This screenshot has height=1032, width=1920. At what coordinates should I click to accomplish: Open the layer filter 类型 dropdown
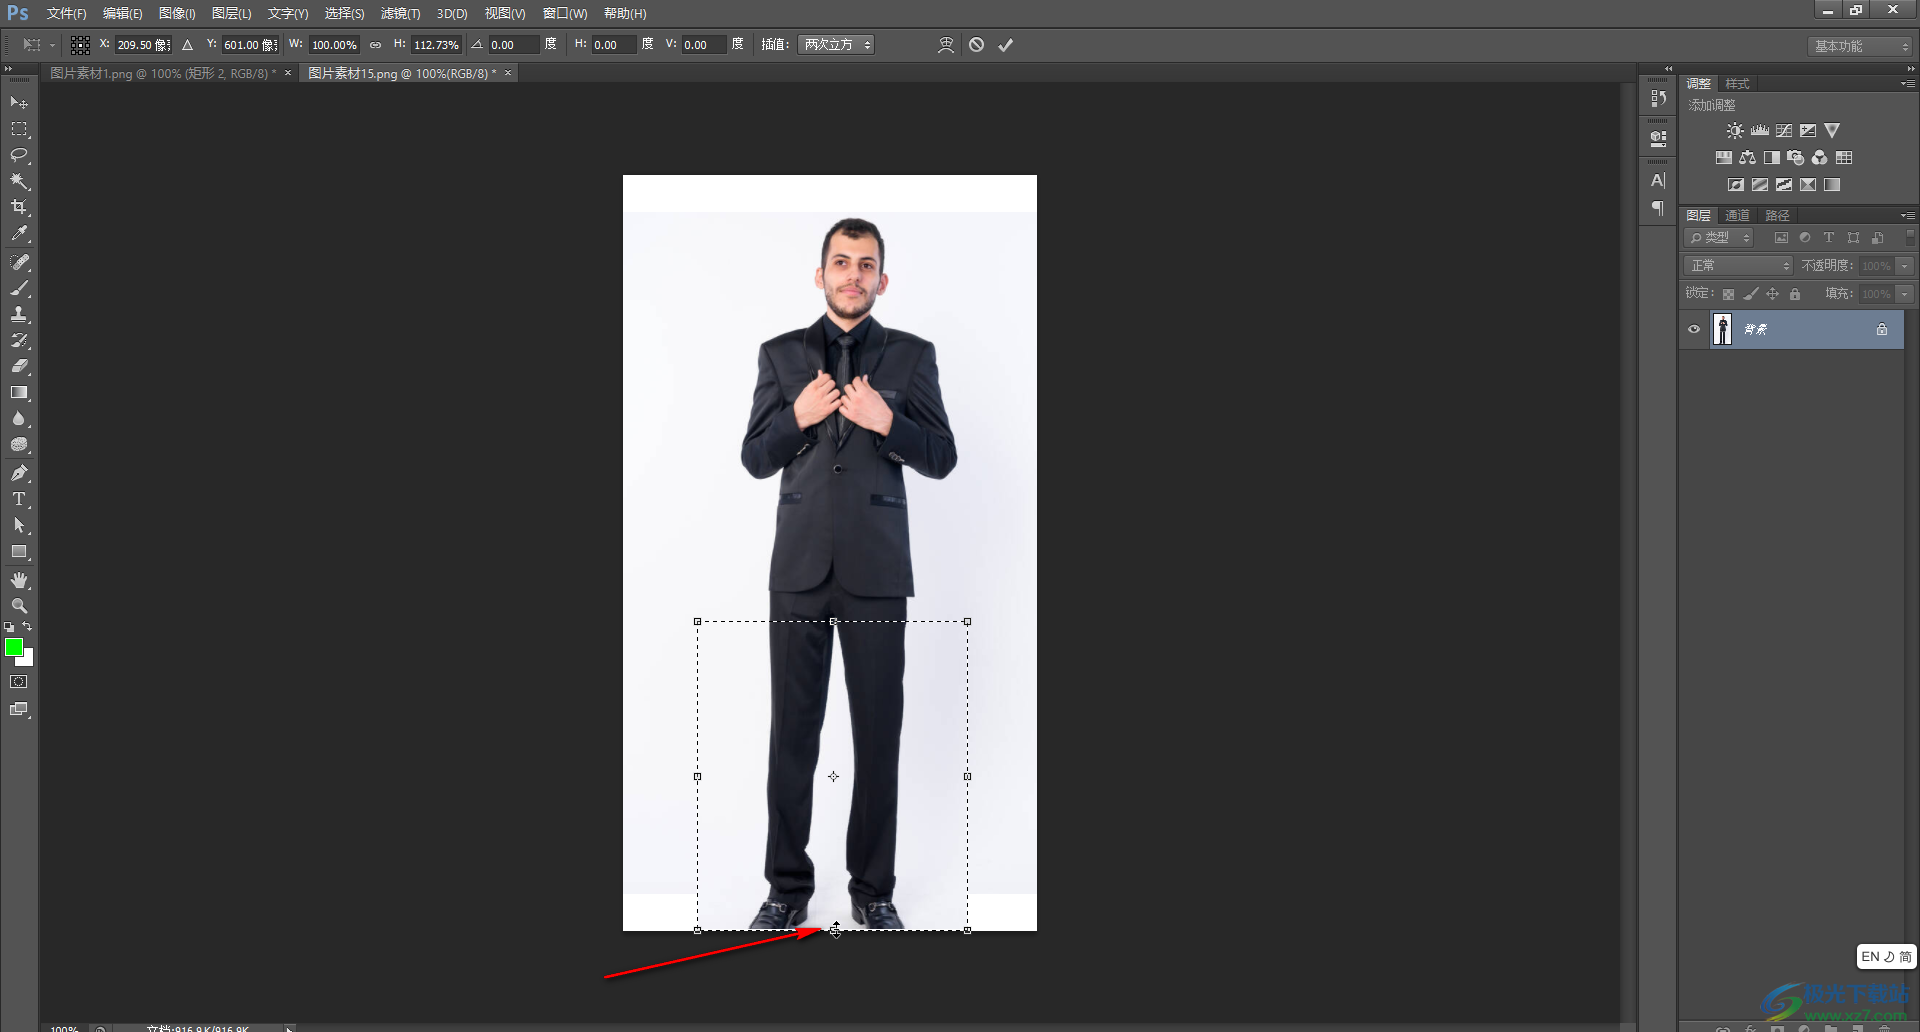click(1719, 238)
